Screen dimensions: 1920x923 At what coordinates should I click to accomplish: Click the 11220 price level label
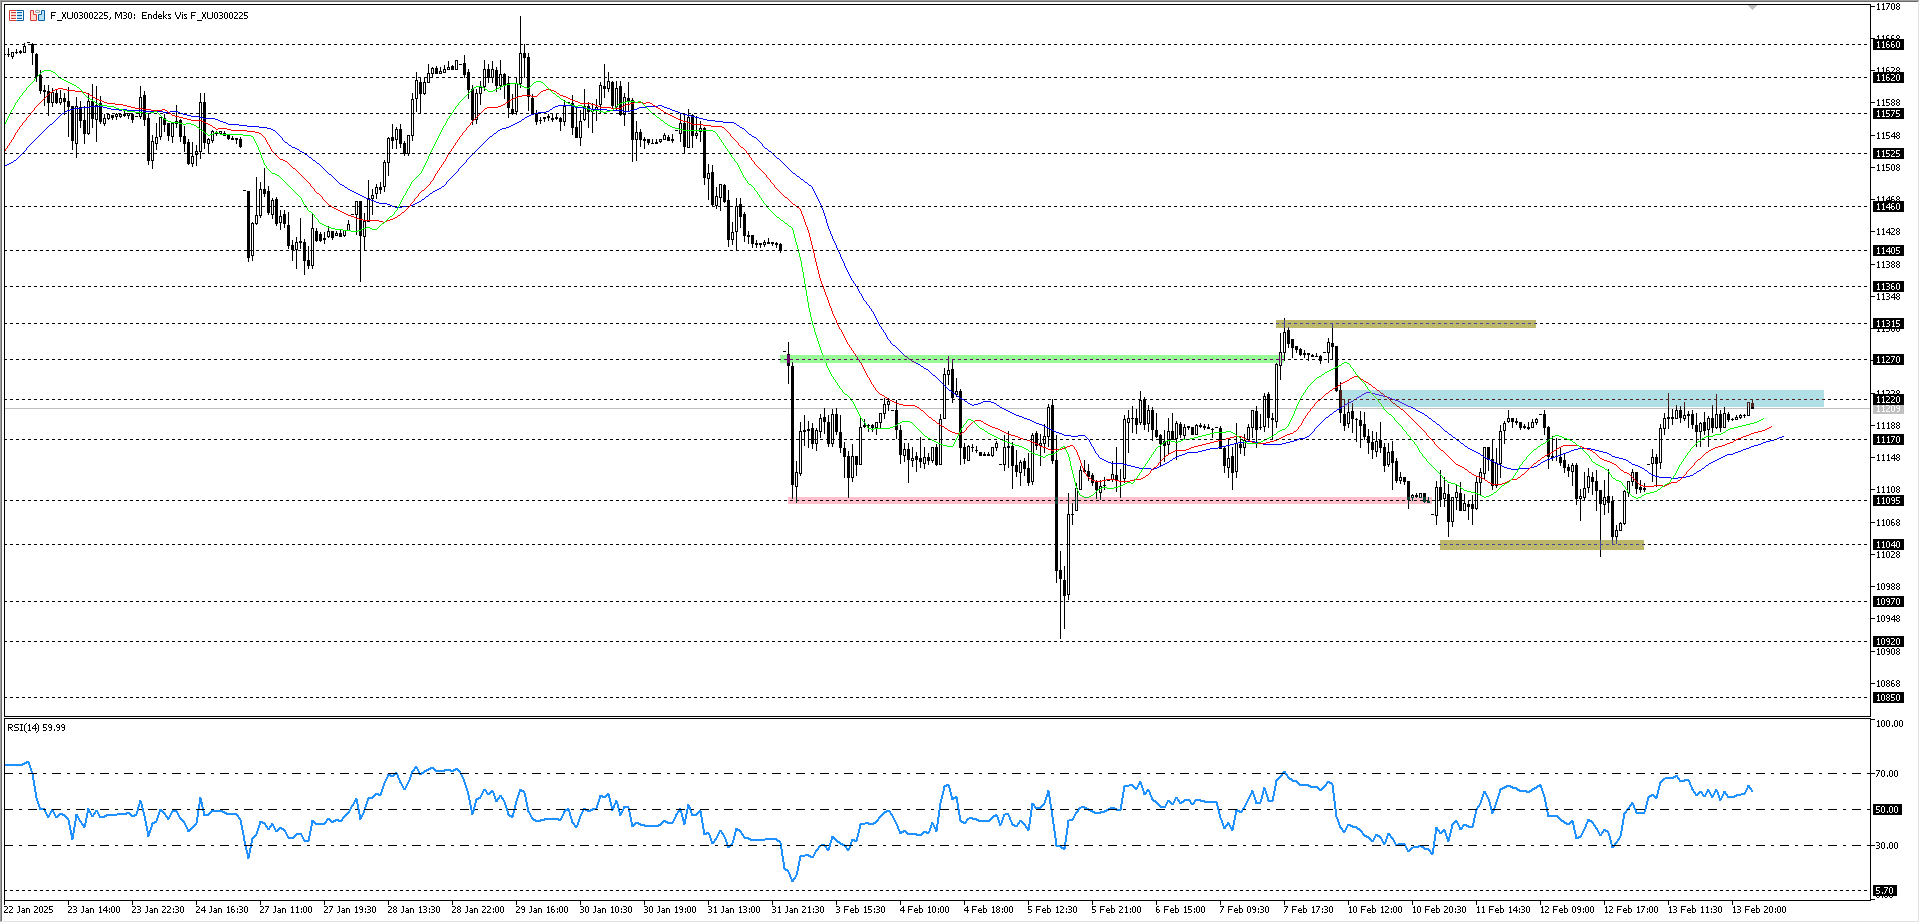[x=1888, y=399]
